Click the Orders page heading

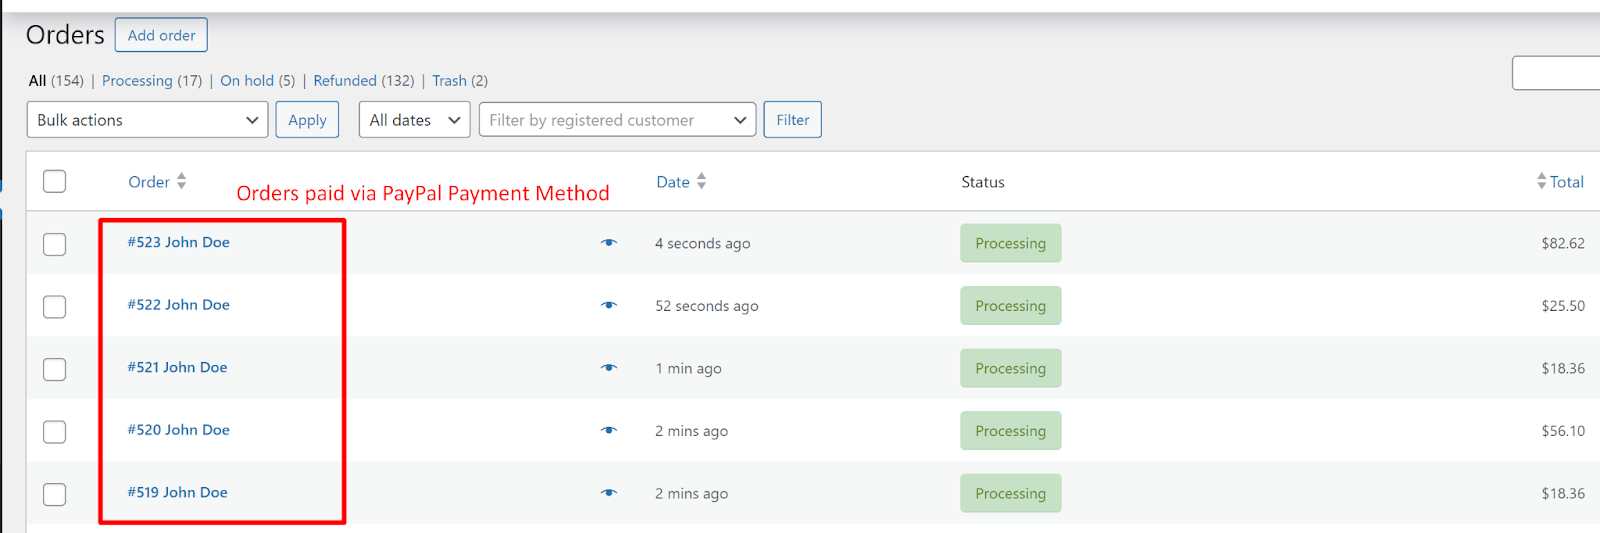click(x=65, y=35)
